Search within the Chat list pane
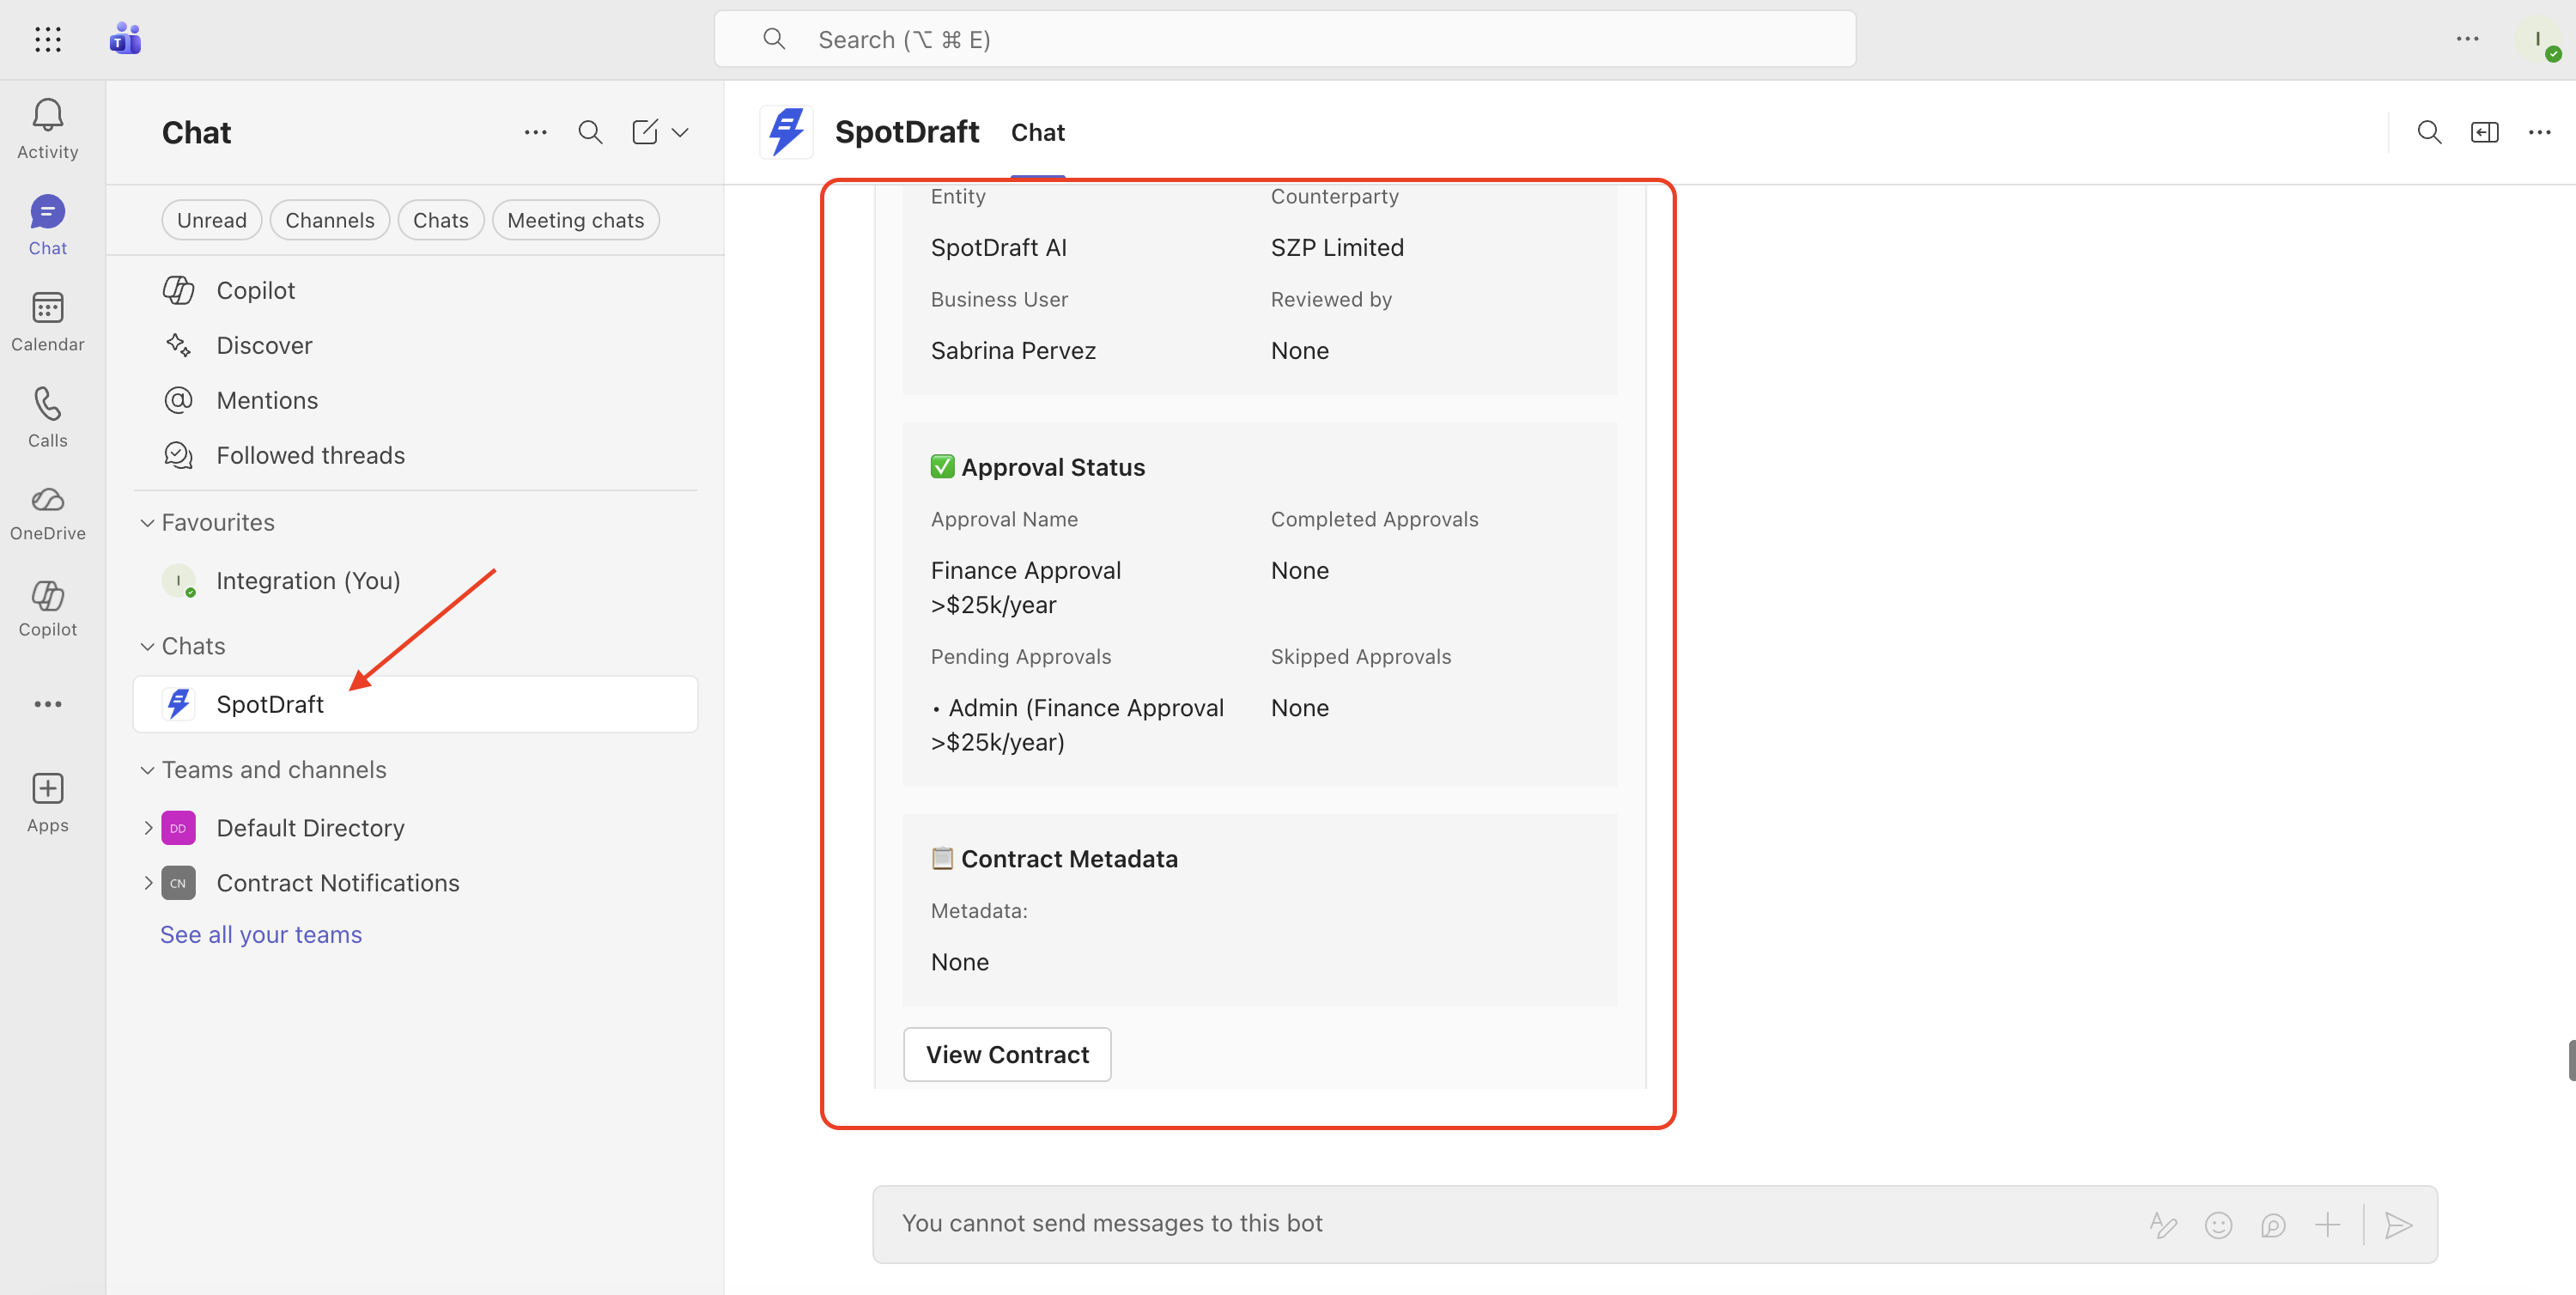Screen dimensions: 2576x1295 point(590,132)
